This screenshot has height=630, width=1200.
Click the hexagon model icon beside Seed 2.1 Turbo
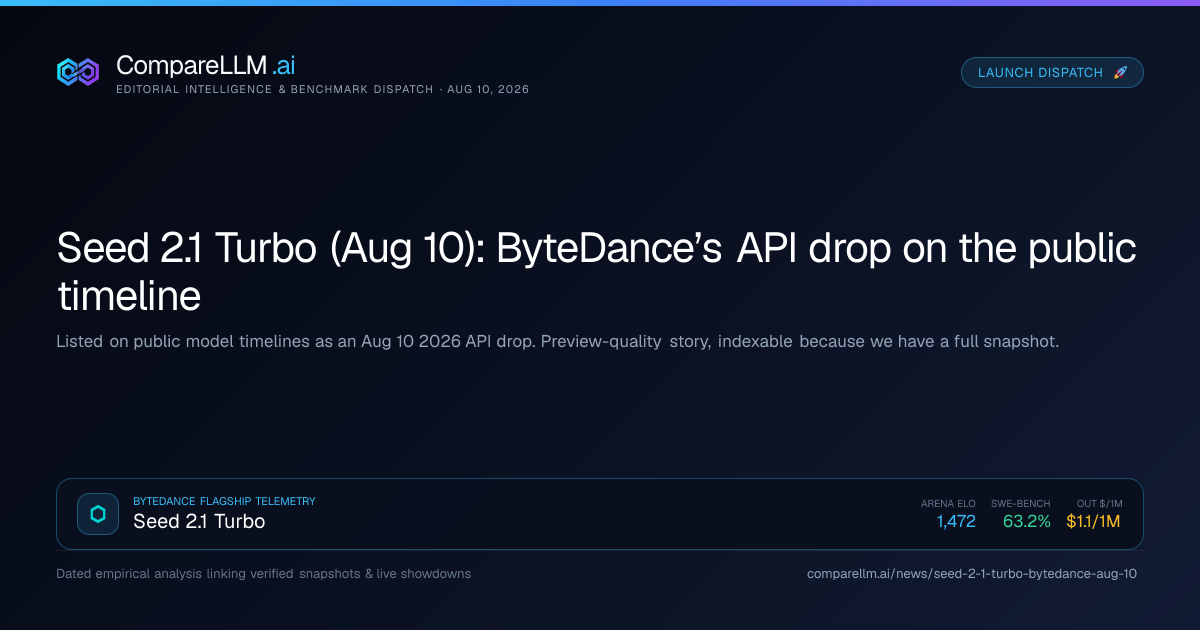(98, 514)
